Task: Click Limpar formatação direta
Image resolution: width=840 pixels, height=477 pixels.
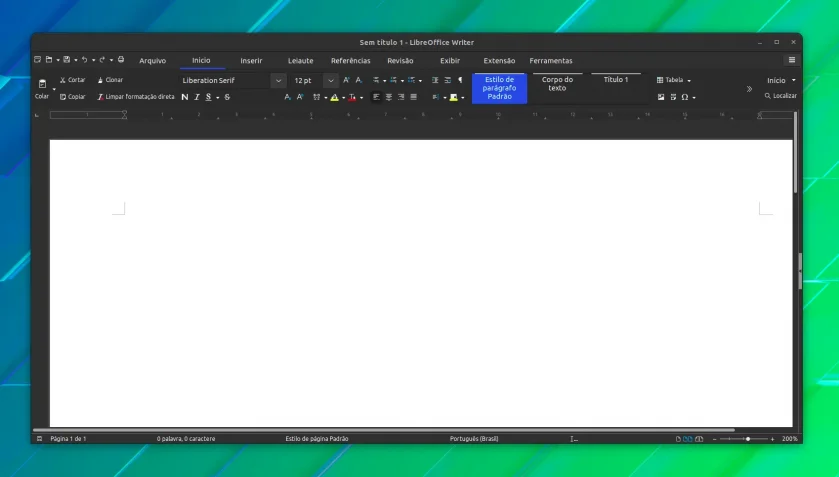Action: tap(136, 97)
